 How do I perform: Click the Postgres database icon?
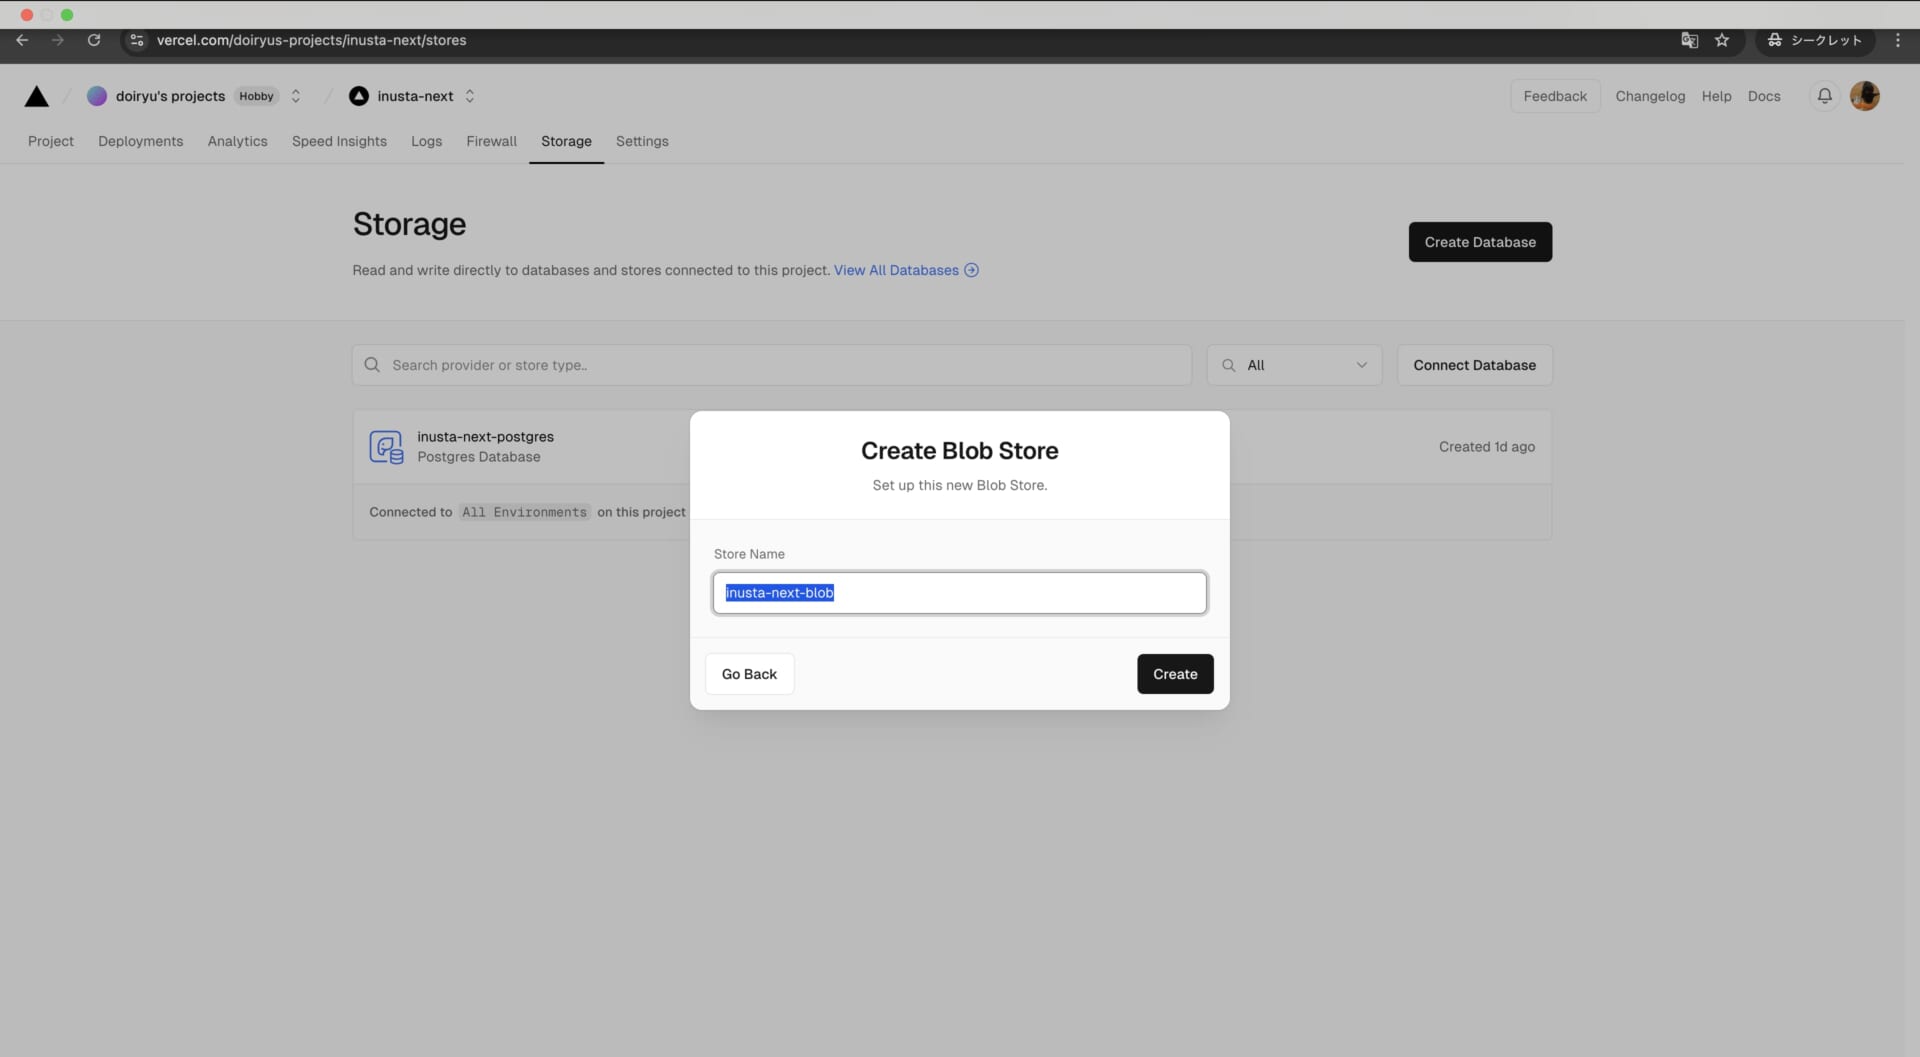386,447
